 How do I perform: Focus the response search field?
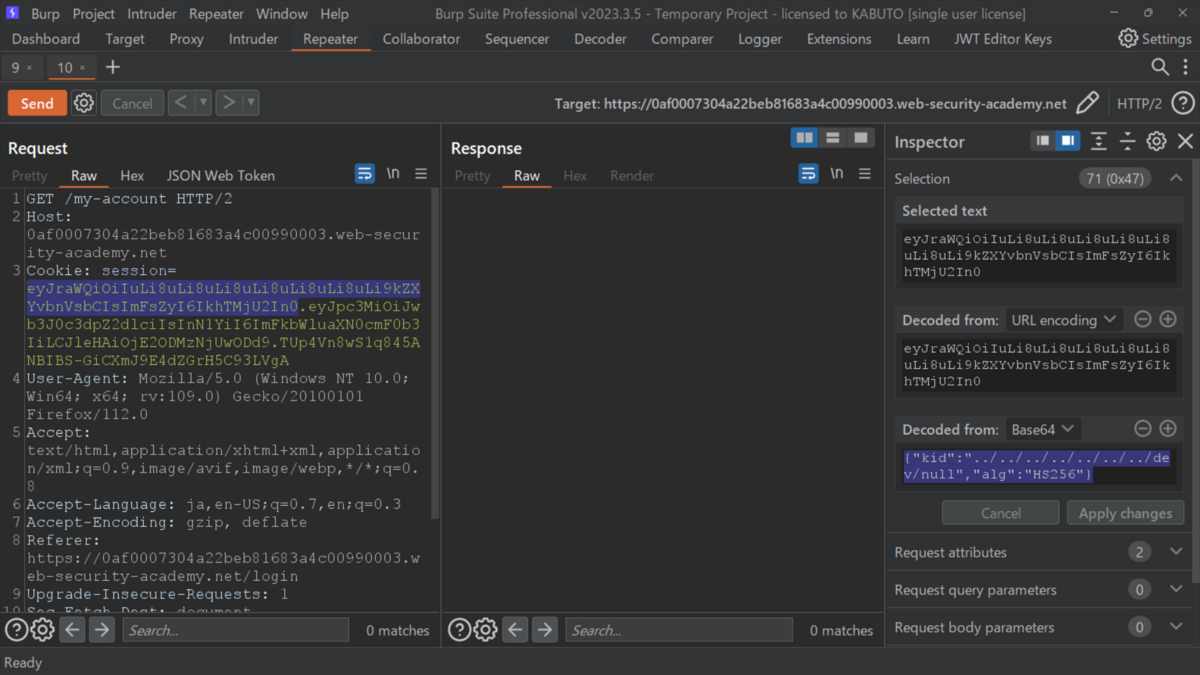679,630
